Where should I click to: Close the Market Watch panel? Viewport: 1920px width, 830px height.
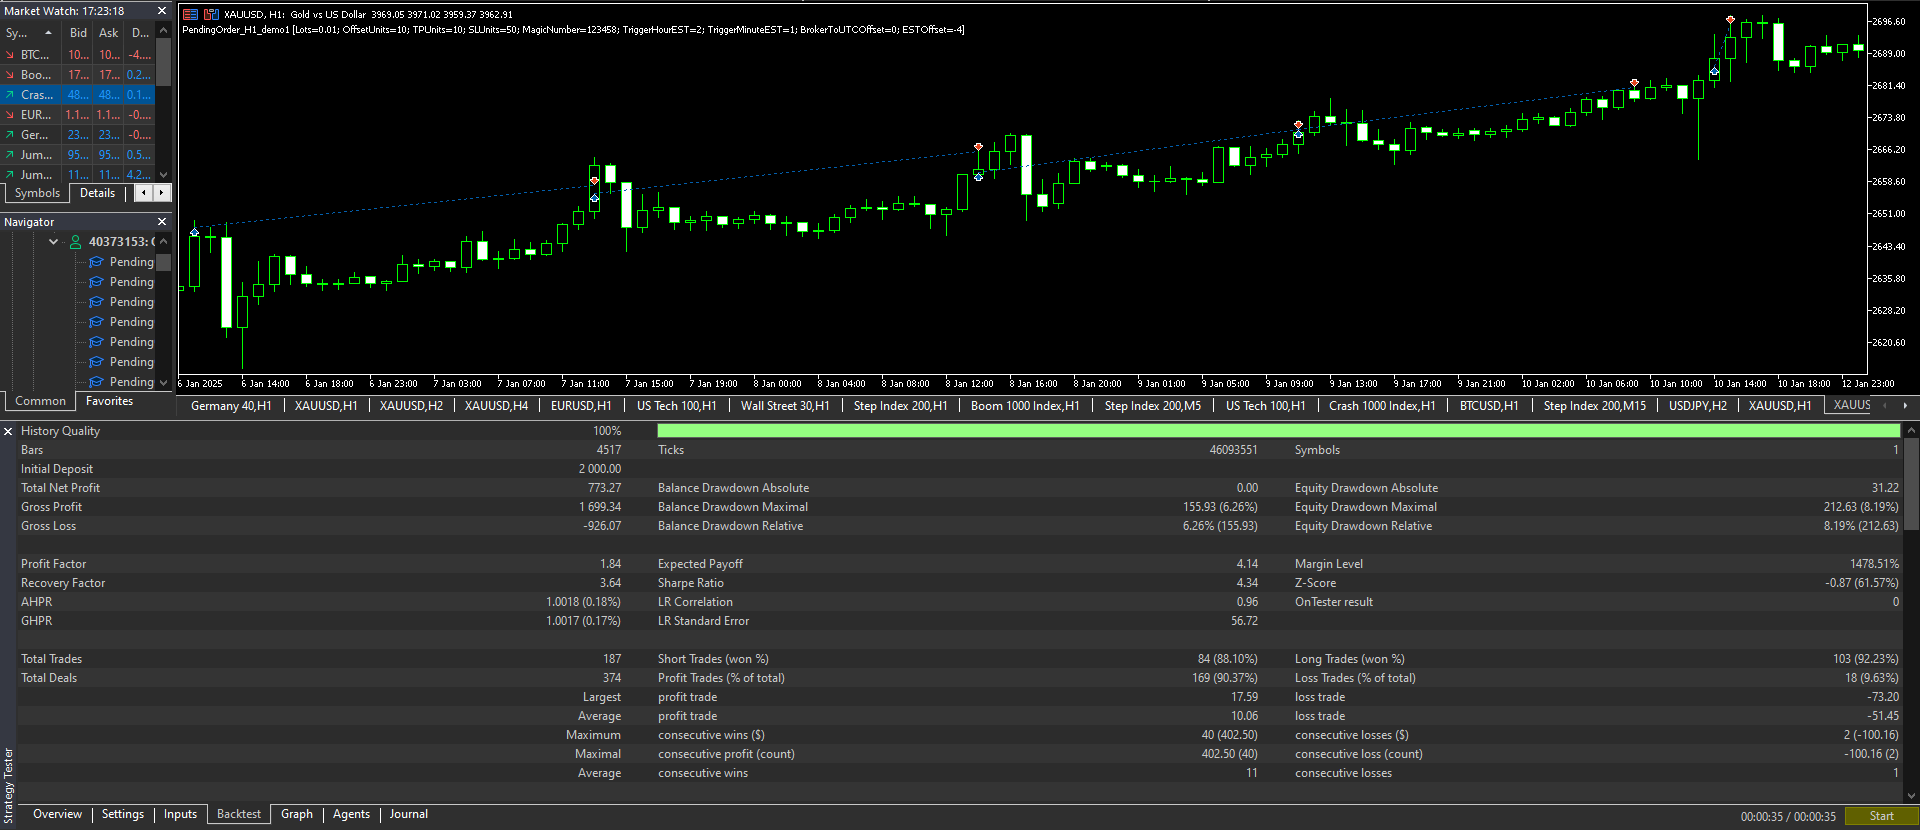(x=162, y=11)
